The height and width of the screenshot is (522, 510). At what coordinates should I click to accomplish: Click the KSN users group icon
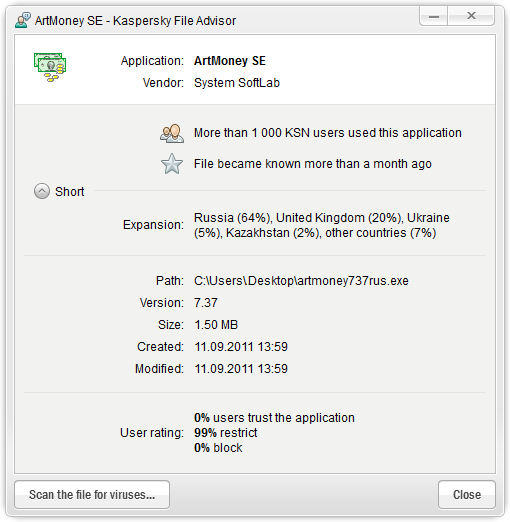[172, 134]
